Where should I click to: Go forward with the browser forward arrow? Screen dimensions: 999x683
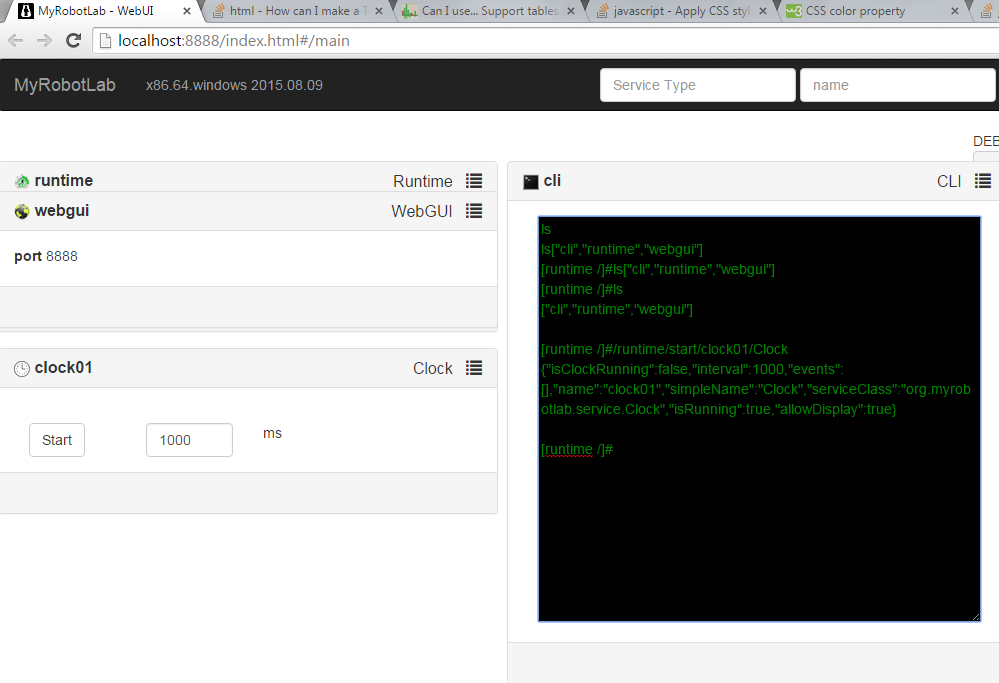click(44, 41)
